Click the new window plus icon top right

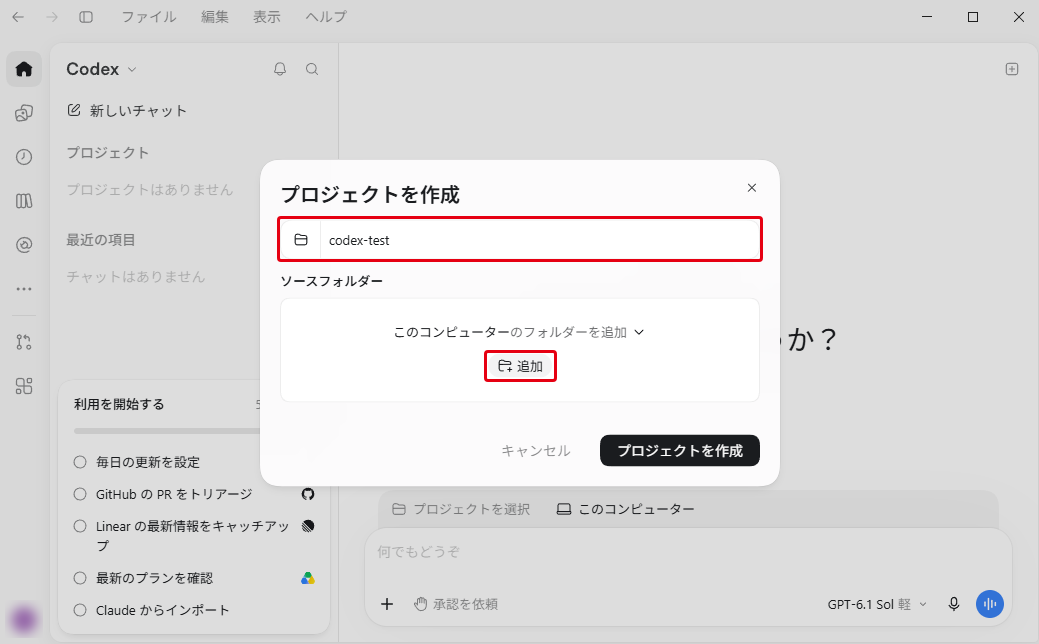[x=1012, y=69]
